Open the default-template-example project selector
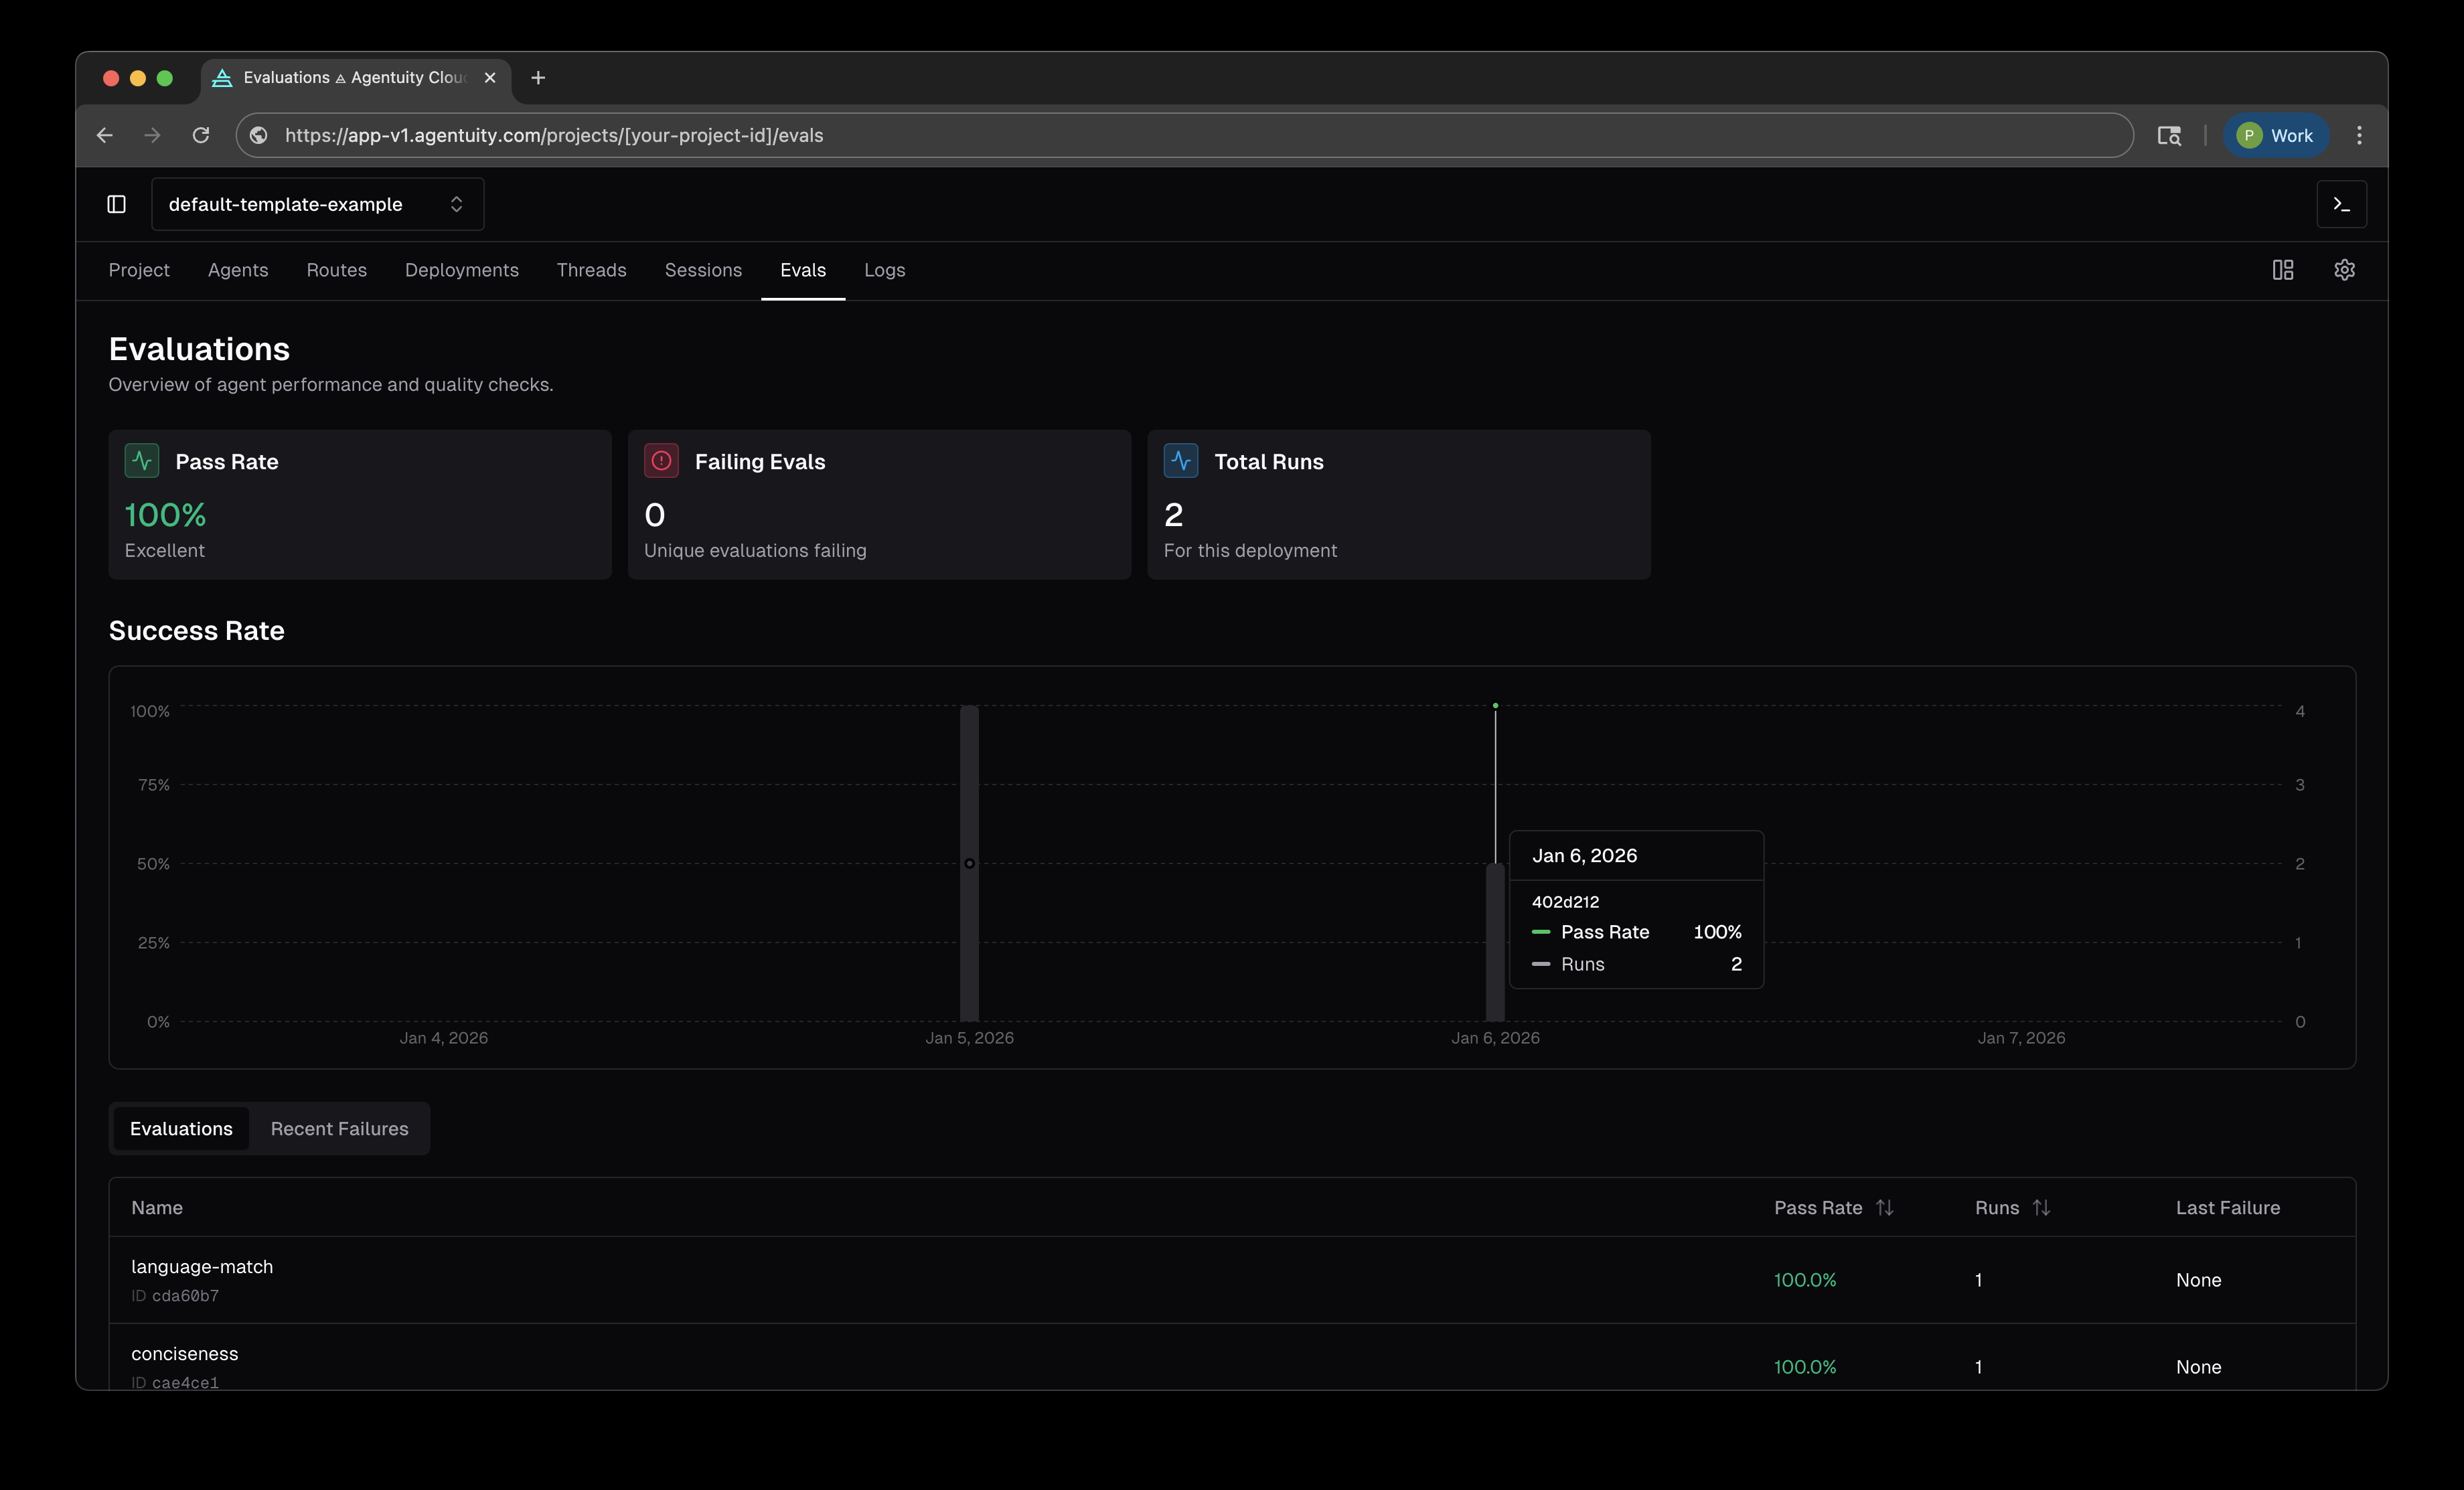 point(316,204)
